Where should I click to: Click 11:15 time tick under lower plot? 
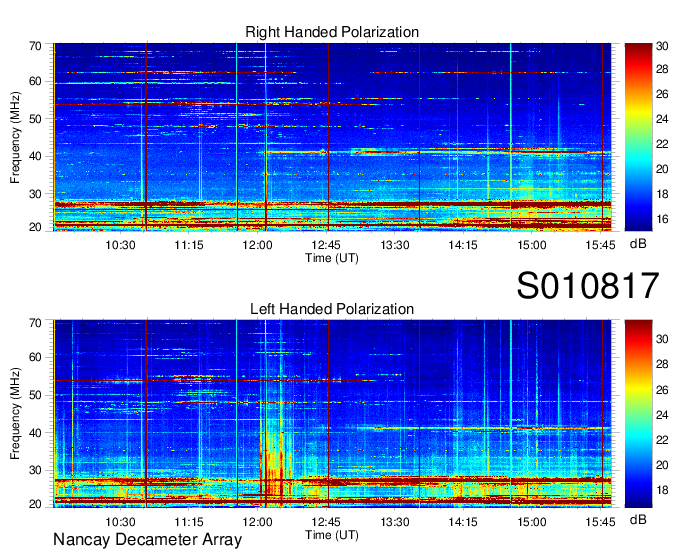(189, 522)
